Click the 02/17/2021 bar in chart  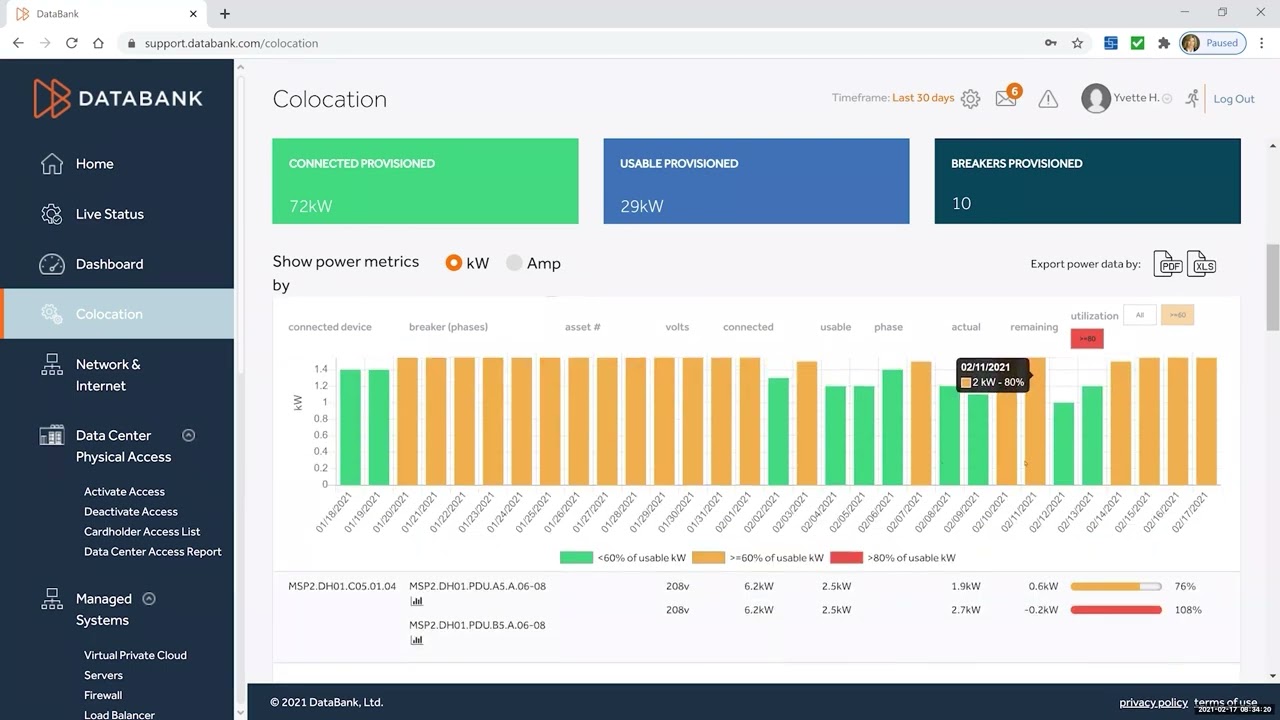[x=1207, y=421]
